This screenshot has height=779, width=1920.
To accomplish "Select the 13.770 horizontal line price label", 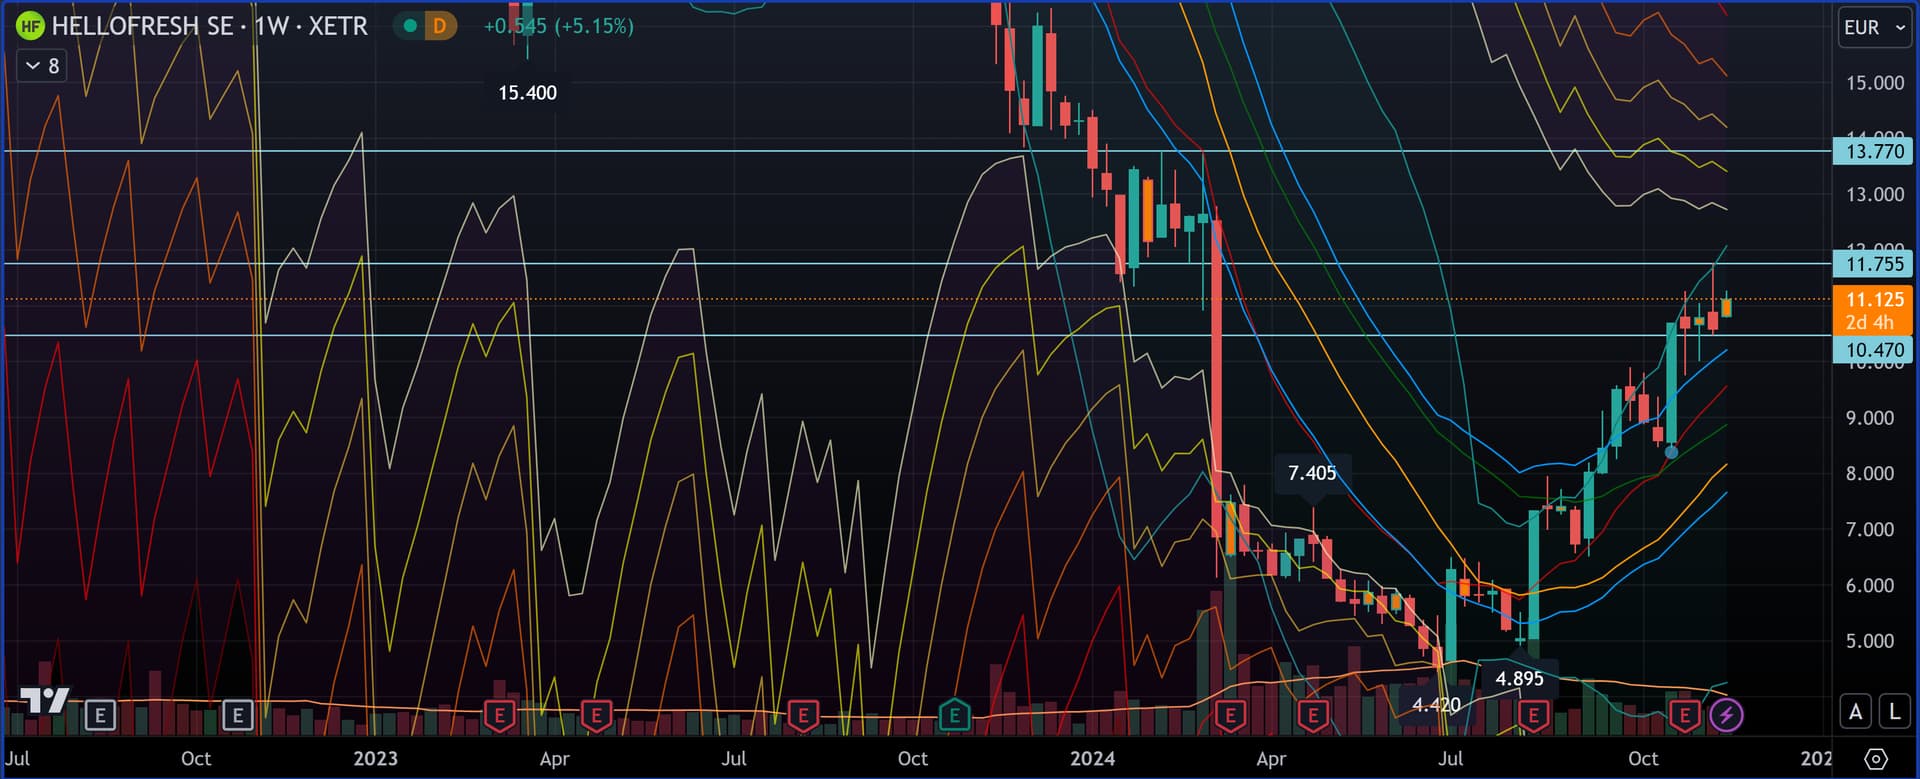I will pyautogui.click(x=1872, y=151).
